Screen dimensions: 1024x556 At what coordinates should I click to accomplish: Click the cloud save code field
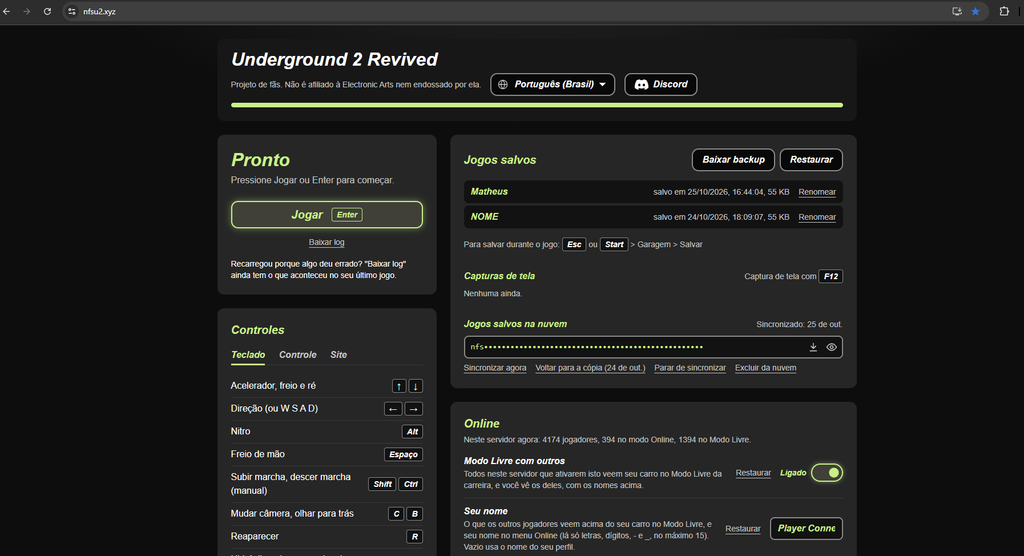pos(653,347)
